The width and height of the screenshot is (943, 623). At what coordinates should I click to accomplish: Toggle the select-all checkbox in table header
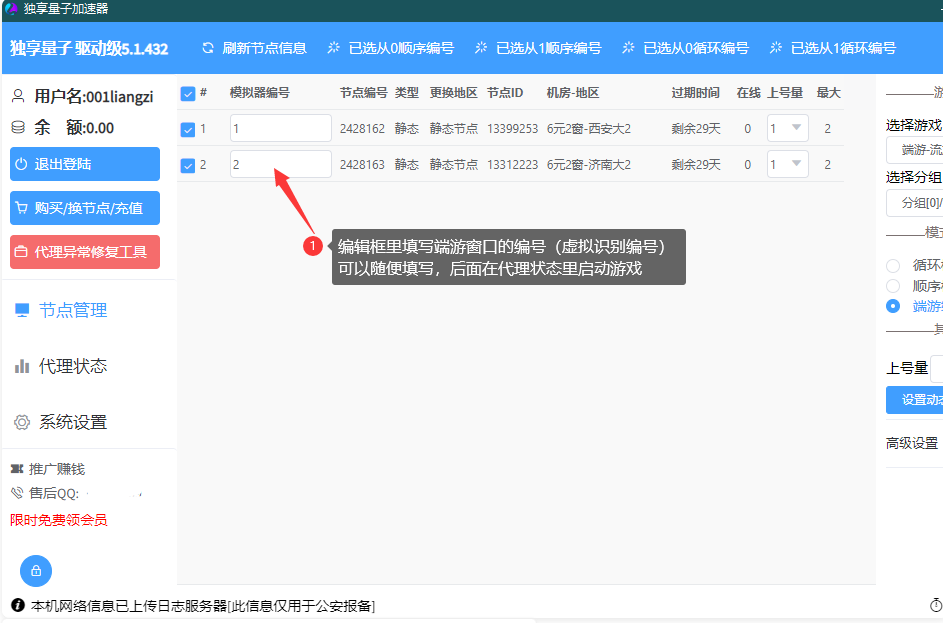[x=188, y=94]
